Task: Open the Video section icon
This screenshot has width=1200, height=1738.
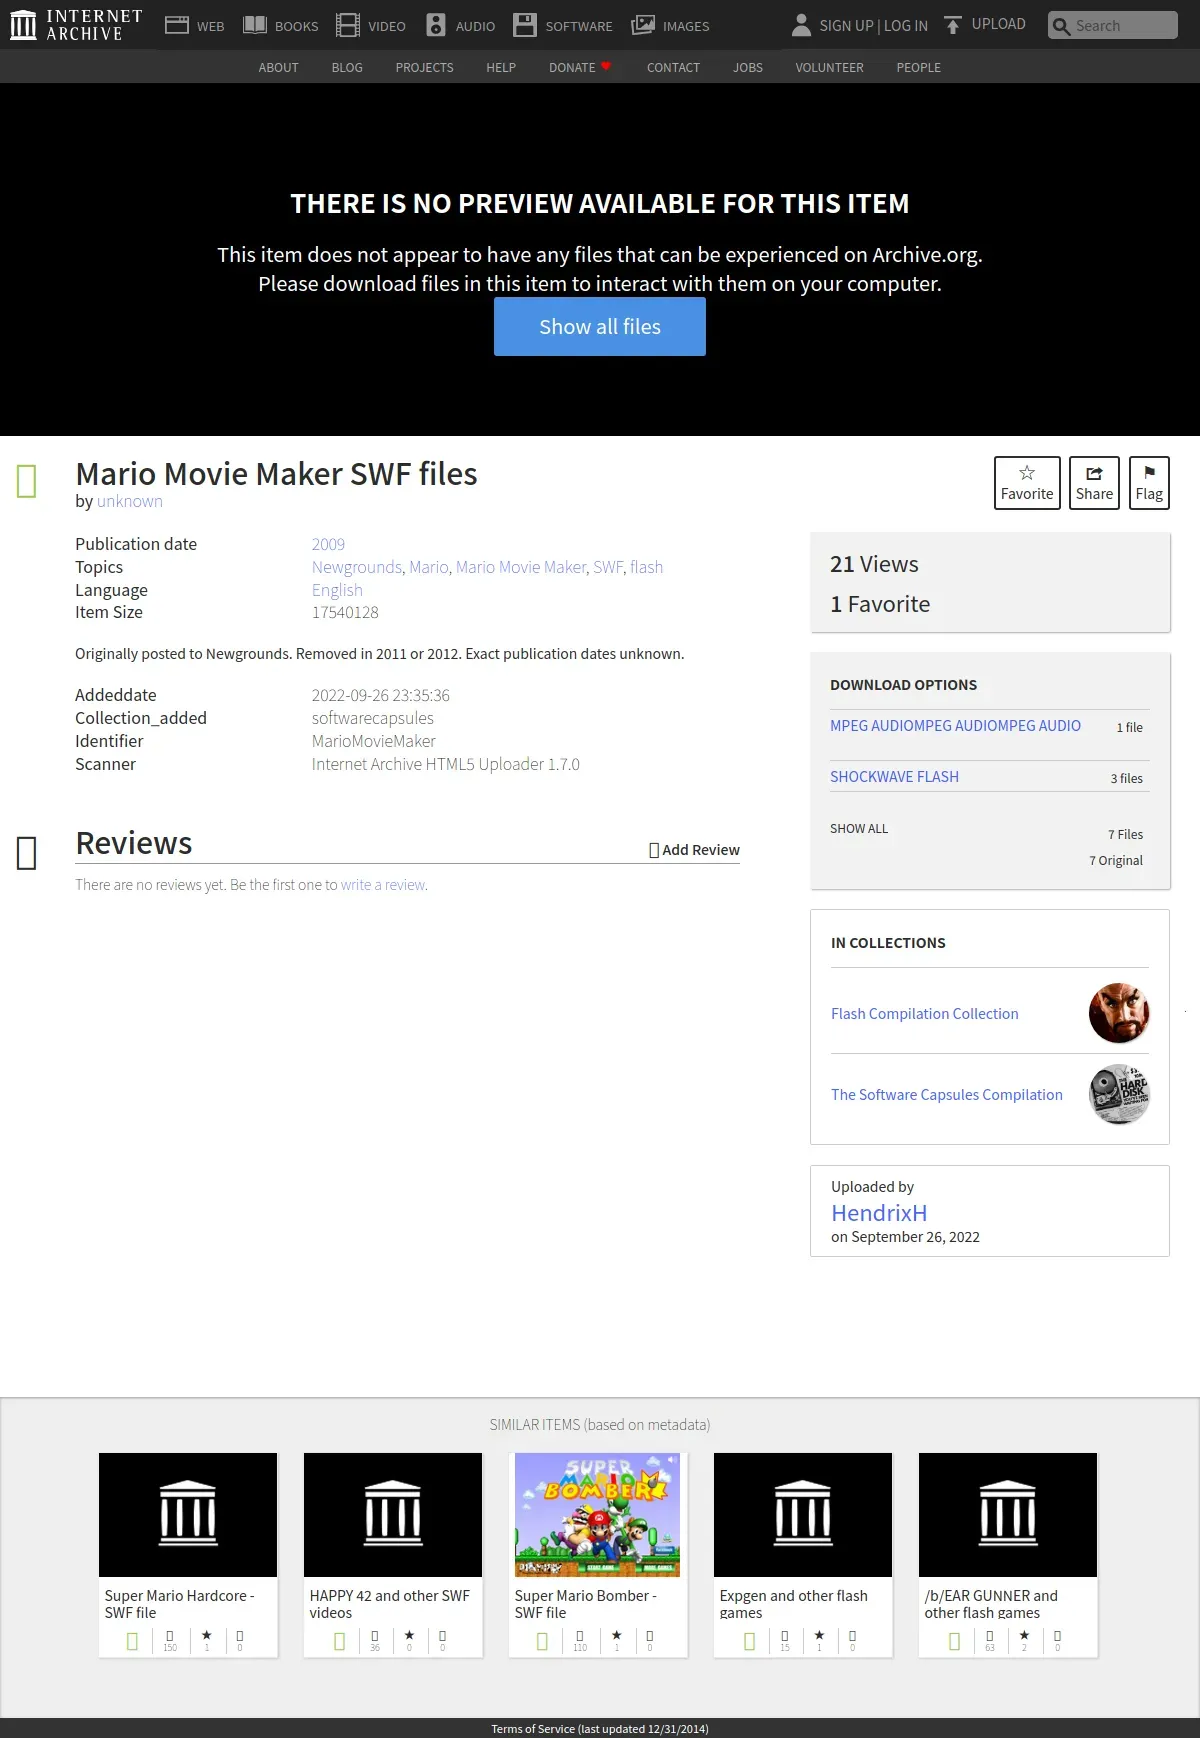Action: coord(348,25)
